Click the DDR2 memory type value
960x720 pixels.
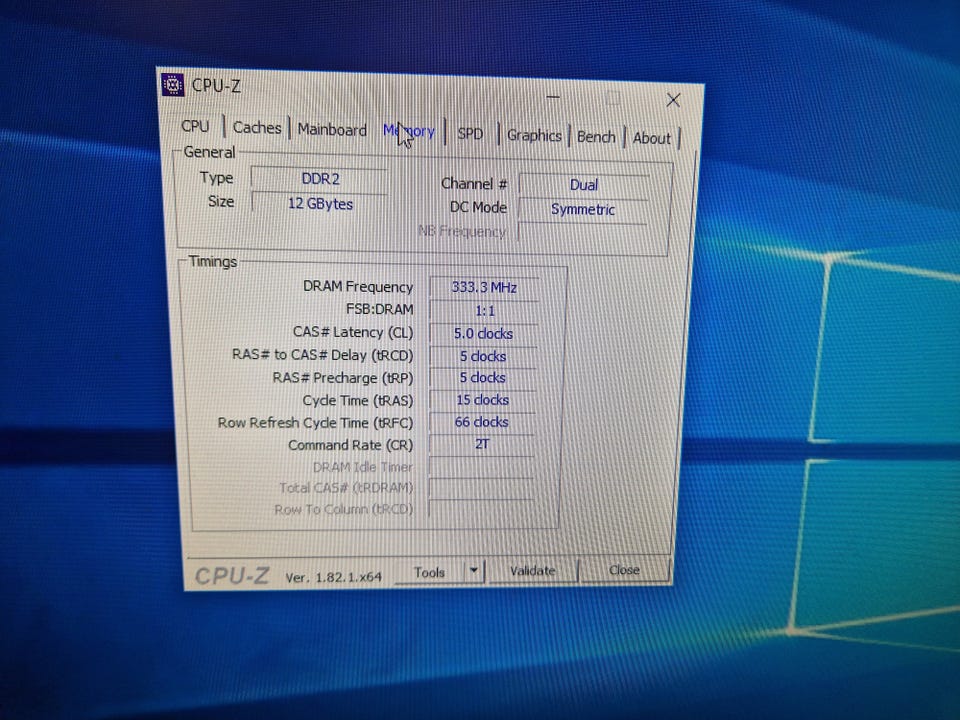[320, 179]
